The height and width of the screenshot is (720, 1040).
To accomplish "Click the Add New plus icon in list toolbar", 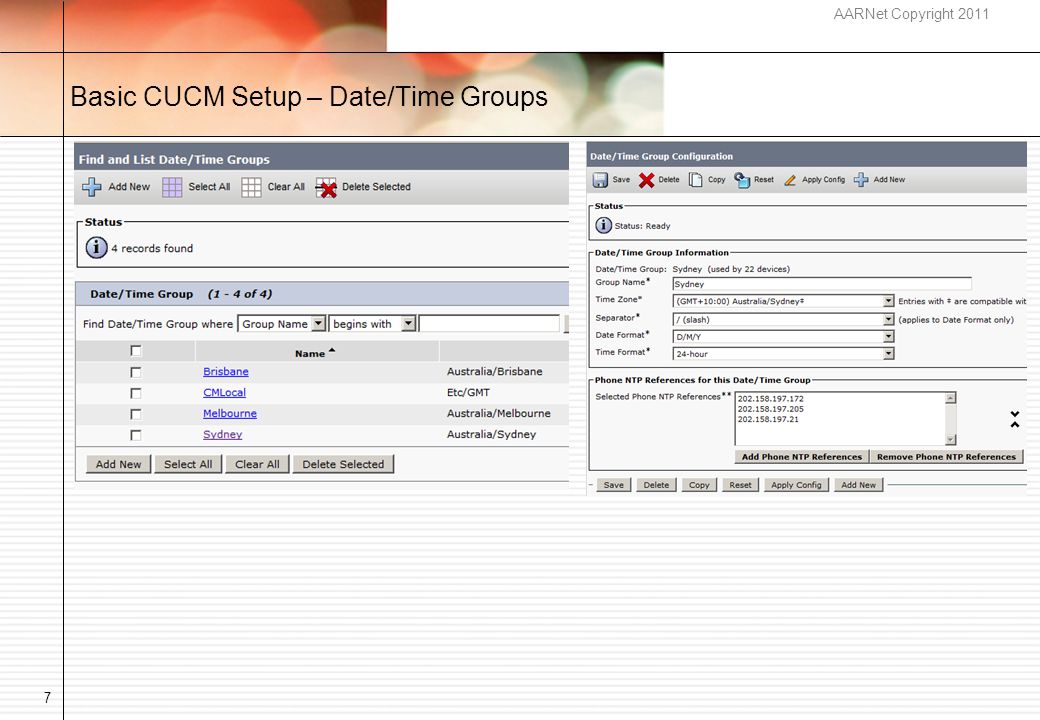I will tap(92, 187).
